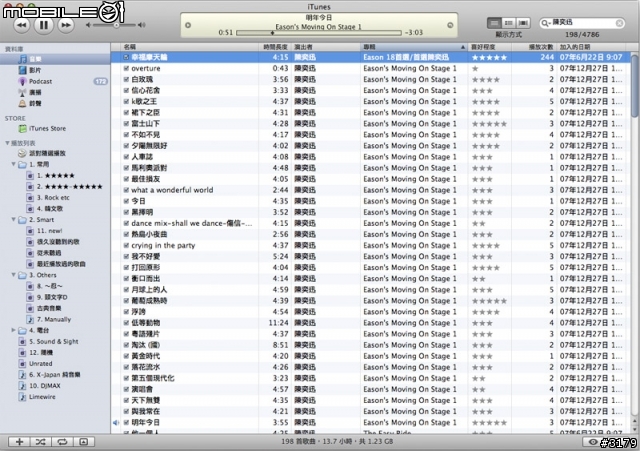Collapse the playlists section triangle in sidebar

click(x=7, y=143)
